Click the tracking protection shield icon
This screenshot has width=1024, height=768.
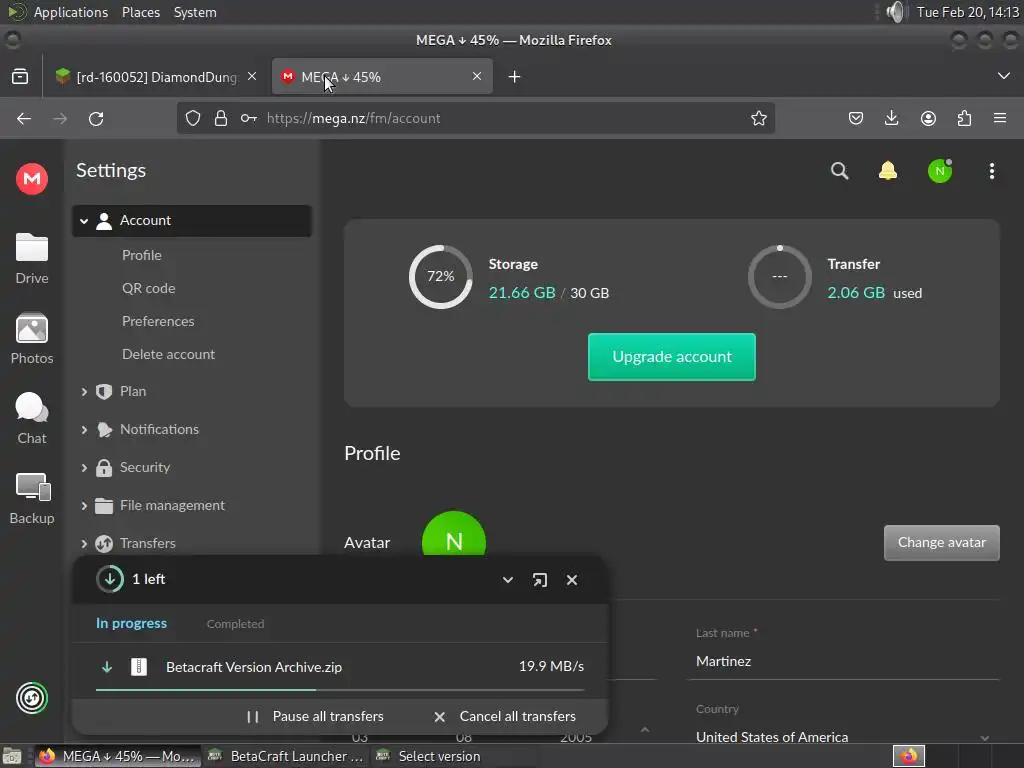click(193, 118)
